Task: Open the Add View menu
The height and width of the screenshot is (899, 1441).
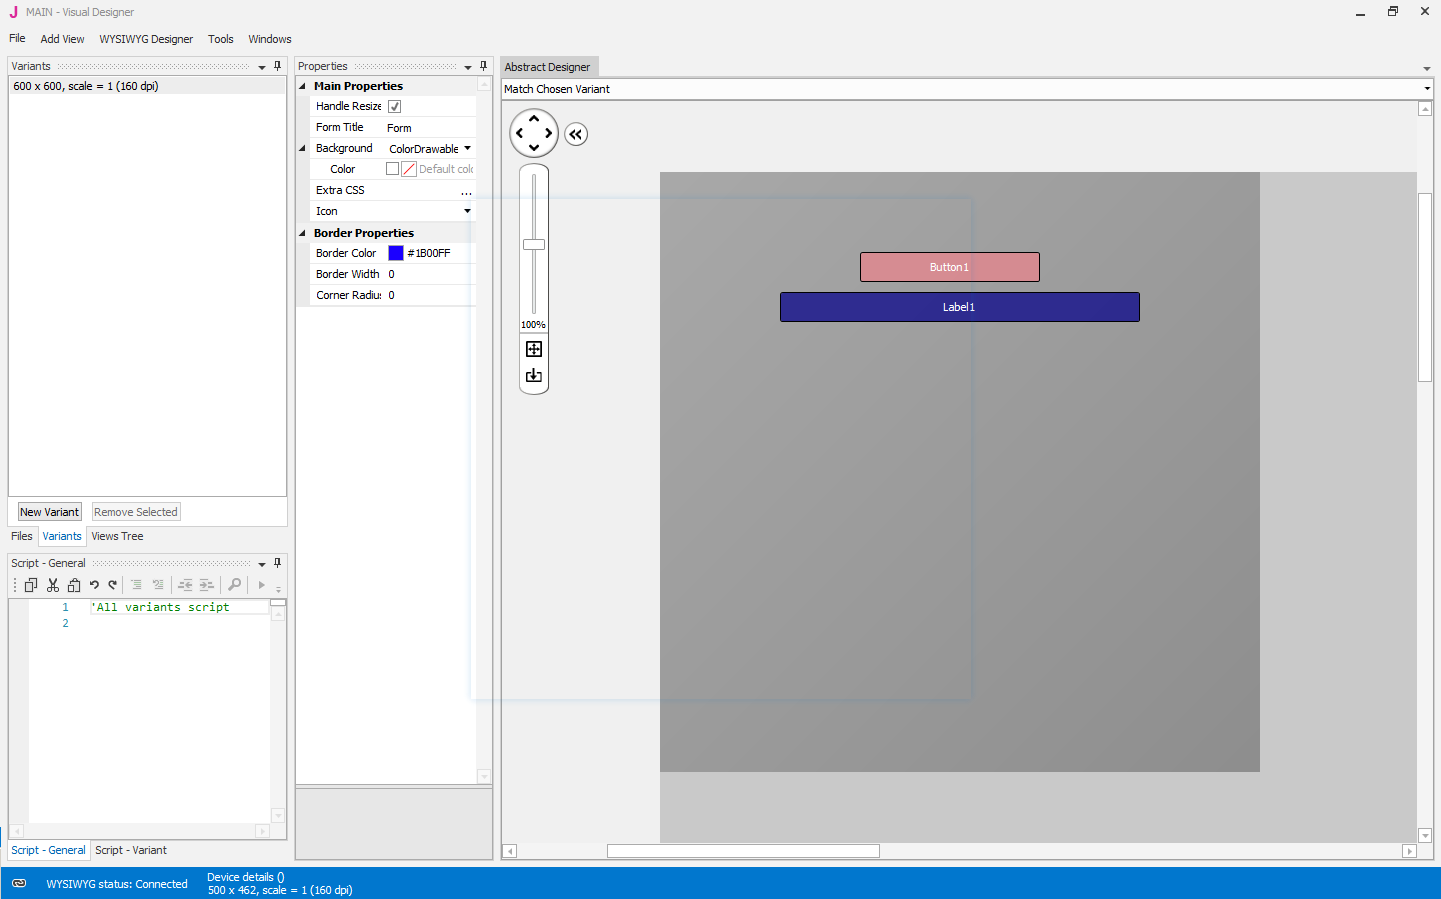Action: pos(62,39)
